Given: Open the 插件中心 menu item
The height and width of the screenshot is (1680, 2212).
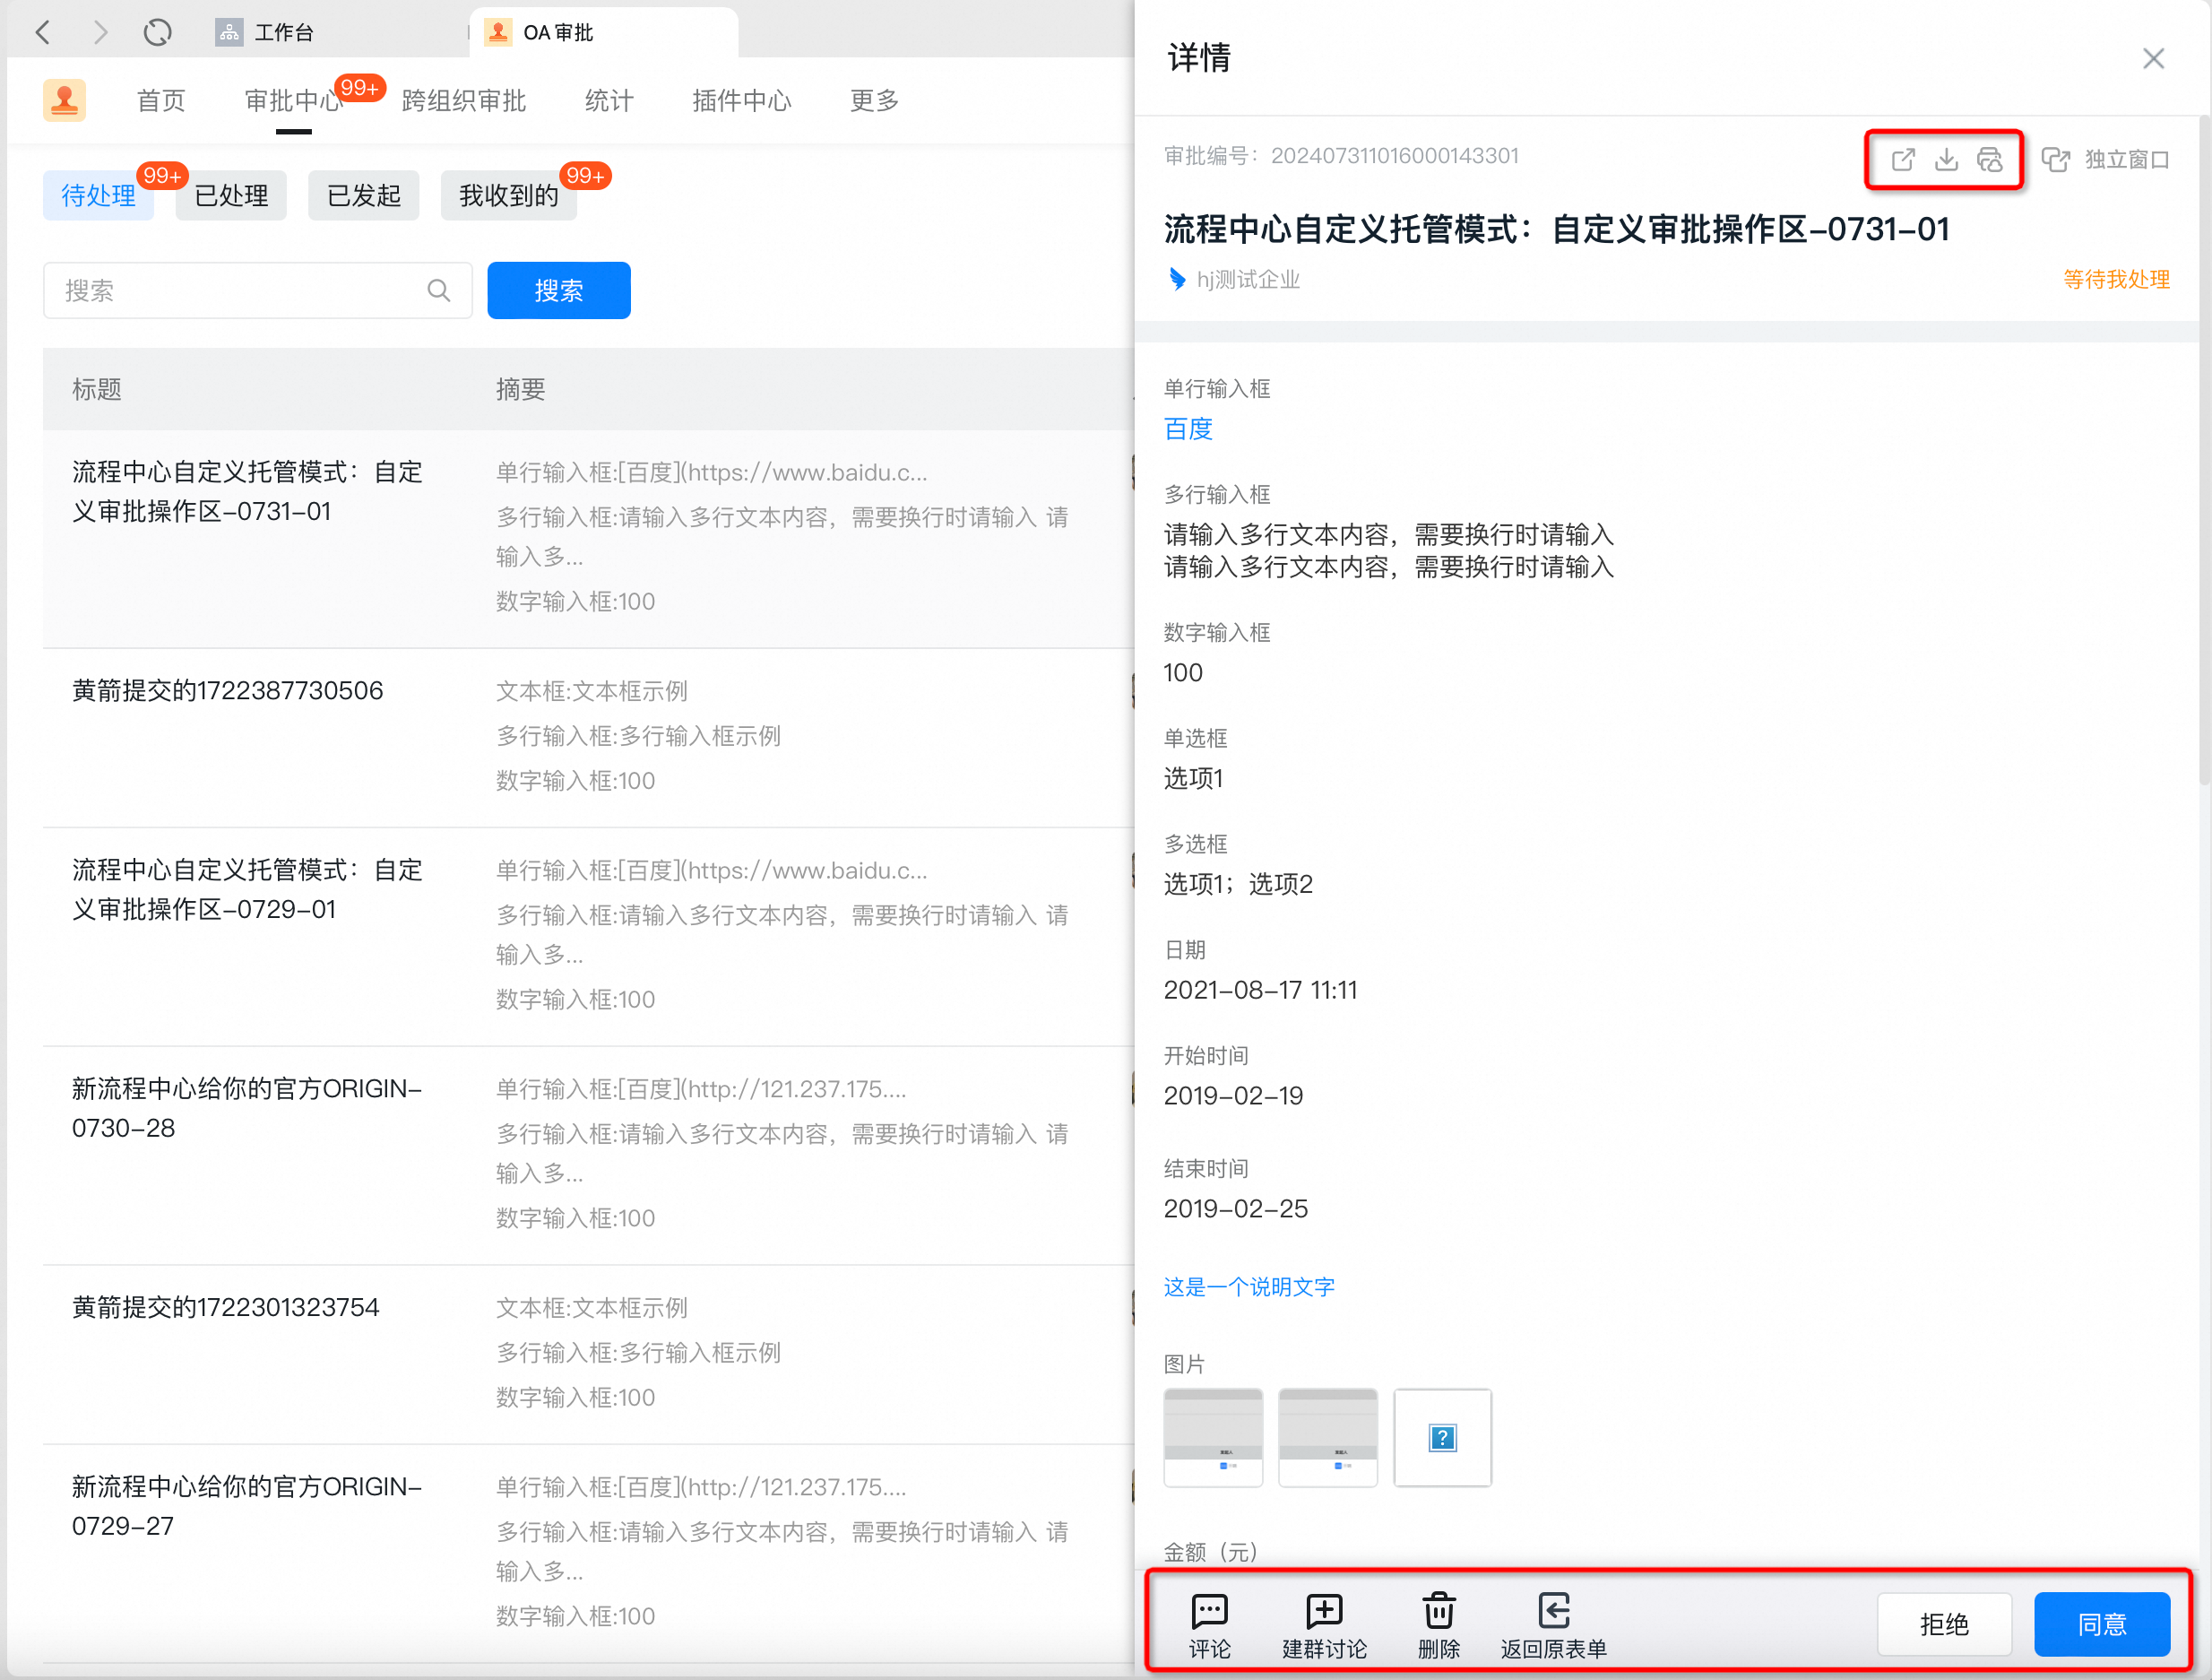Looking at the screenshot, I should 741,100.
